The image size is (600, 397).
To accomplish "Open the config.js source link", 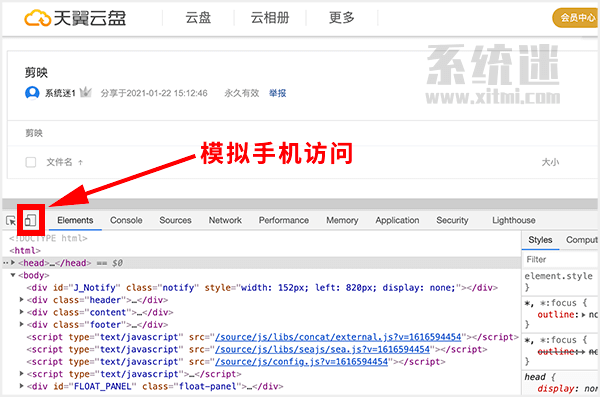I will click(301, 361).
